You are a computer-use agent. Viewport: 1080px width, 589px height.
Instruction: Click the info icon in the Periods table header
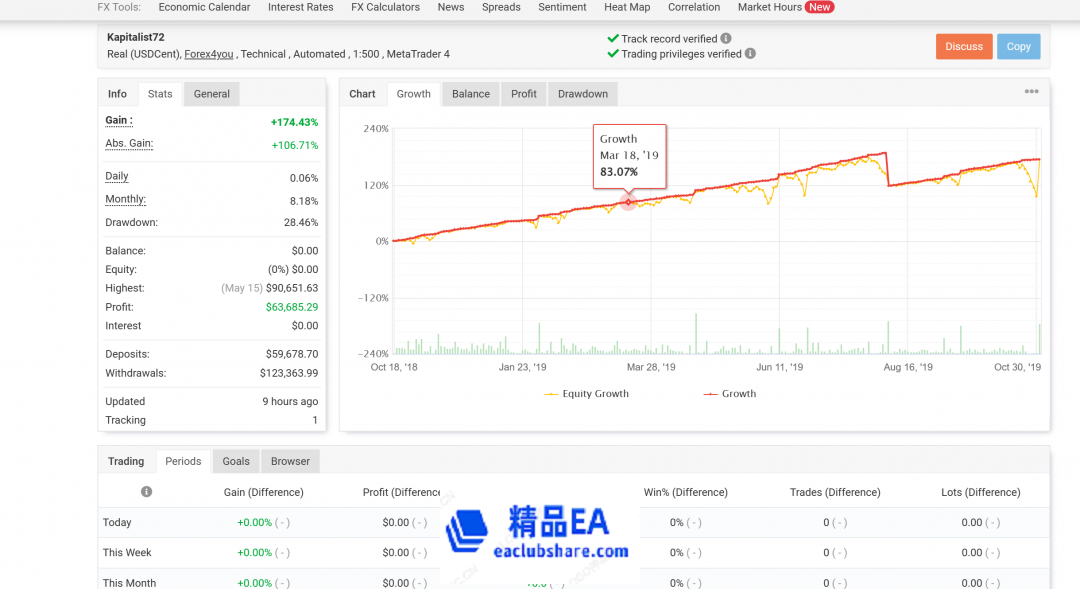(x=146, y=492)
